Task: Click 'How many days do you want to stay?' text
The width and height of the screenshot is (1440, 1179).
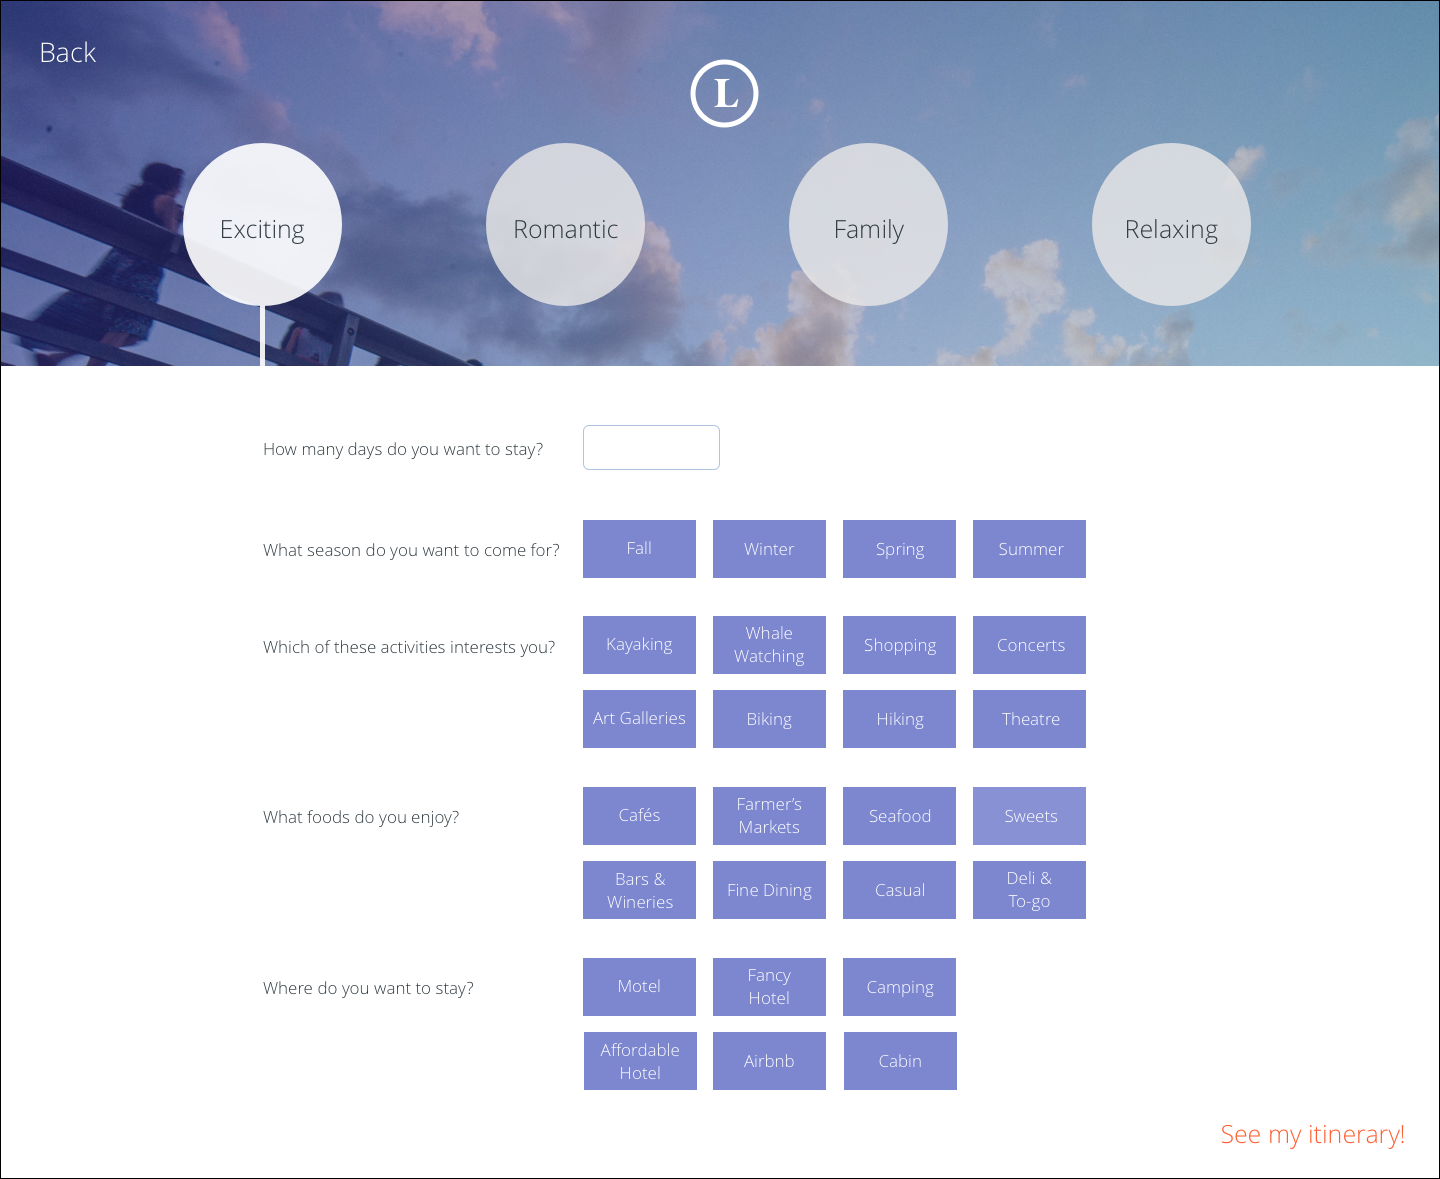Action: pos(403,449)
